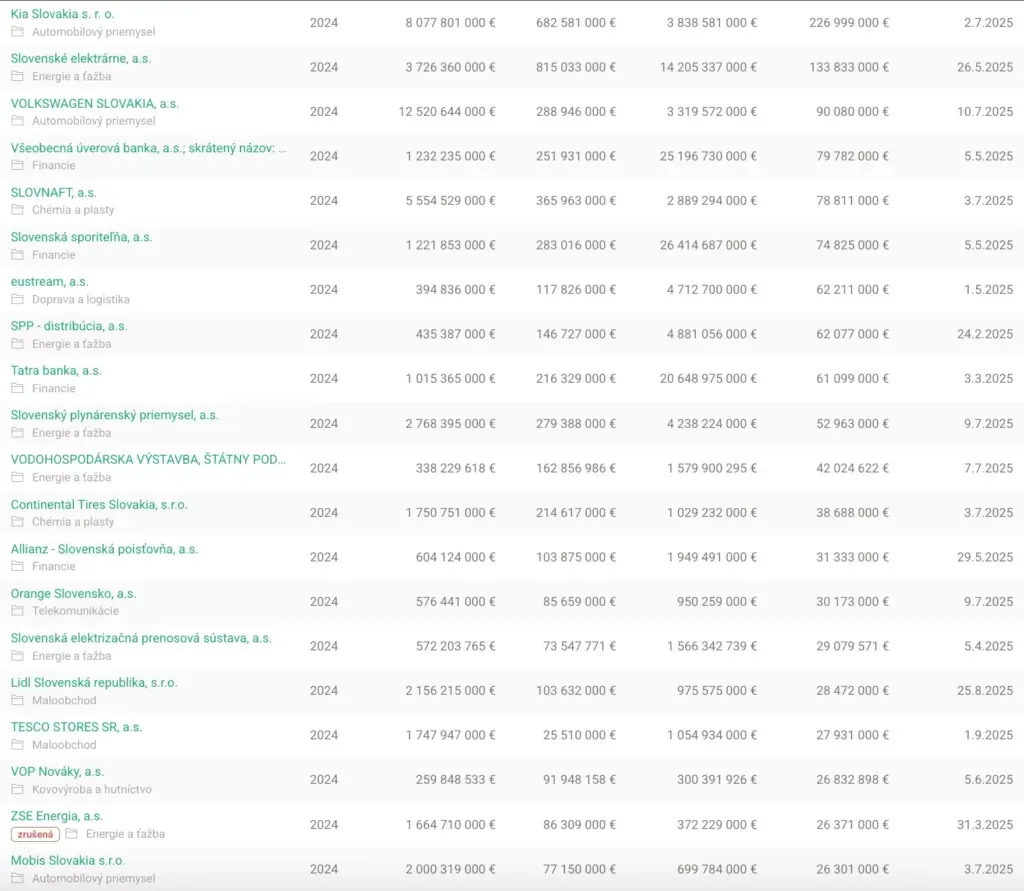Click folder icon under Mobis Slovakia
Viewport: 1024px width, 891px height.
18,878
